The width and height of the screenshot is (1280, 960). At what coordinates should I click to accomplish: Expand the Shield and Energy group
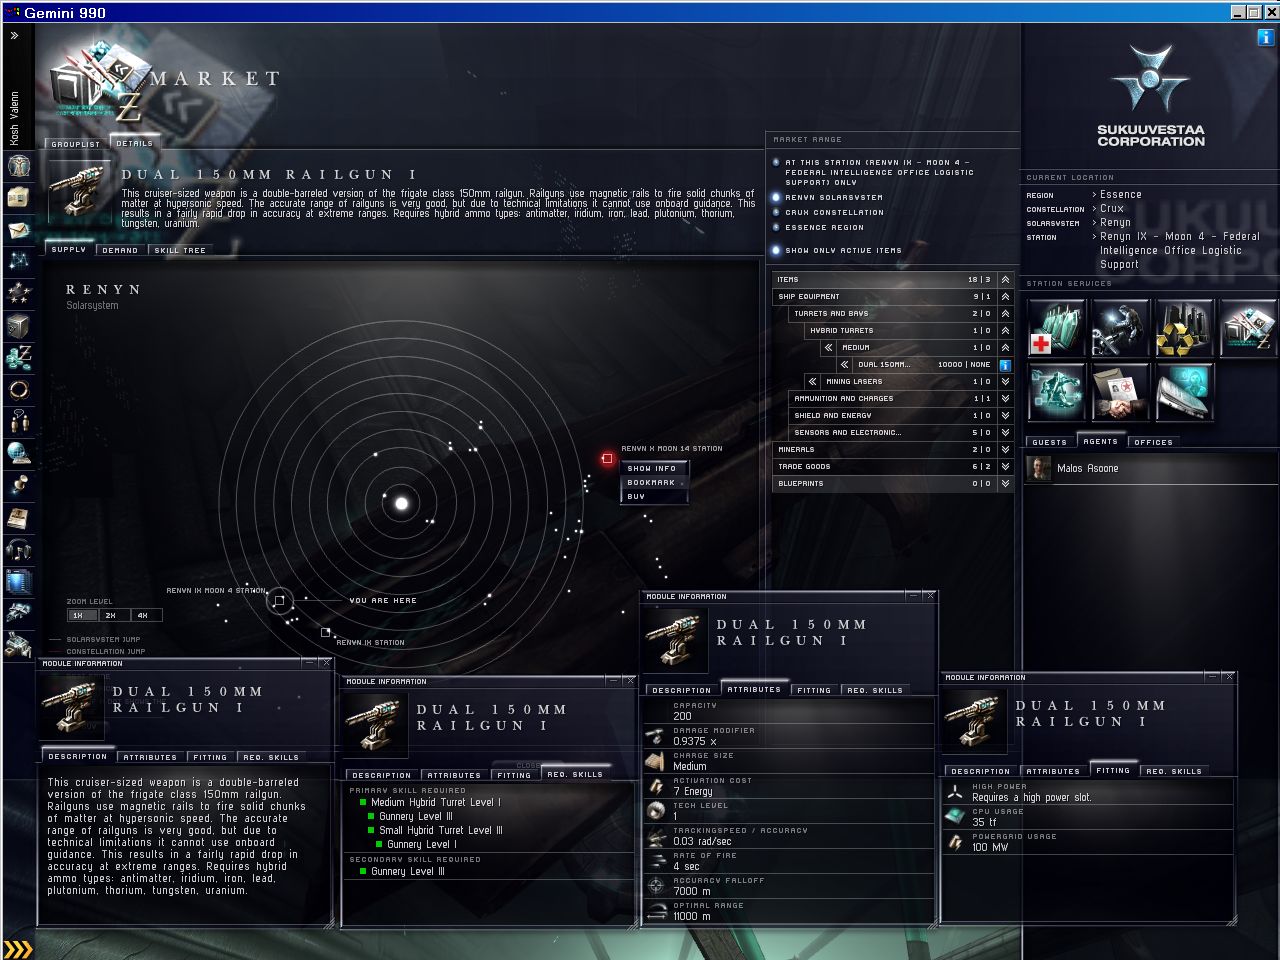coord(1005,416)
